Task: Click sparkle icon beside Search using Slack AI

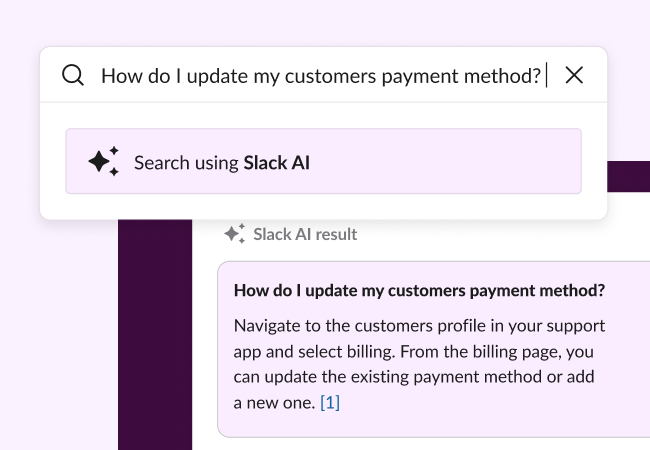Action: 103,161
